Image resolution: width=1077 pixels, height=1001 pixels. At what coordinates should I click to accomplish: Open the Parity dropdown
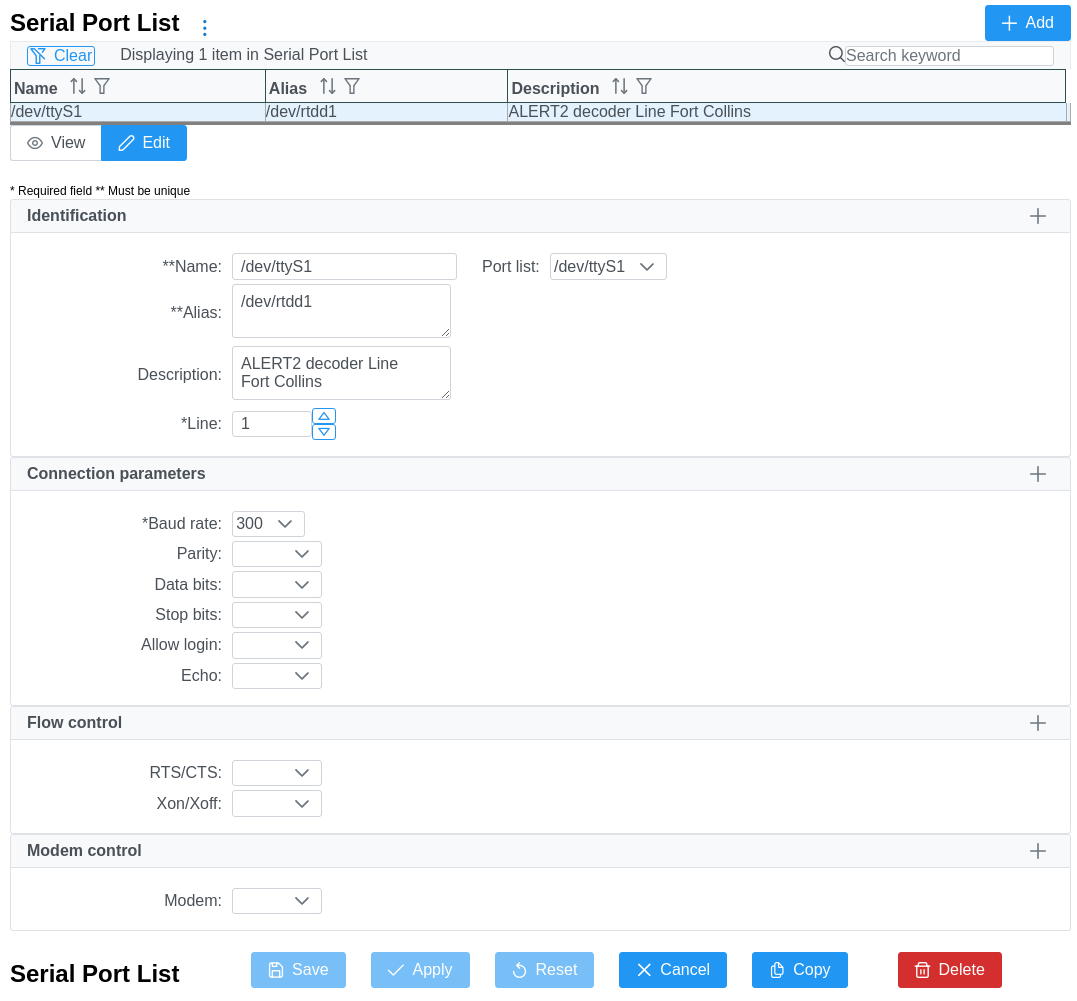click(x=277, y=554)
